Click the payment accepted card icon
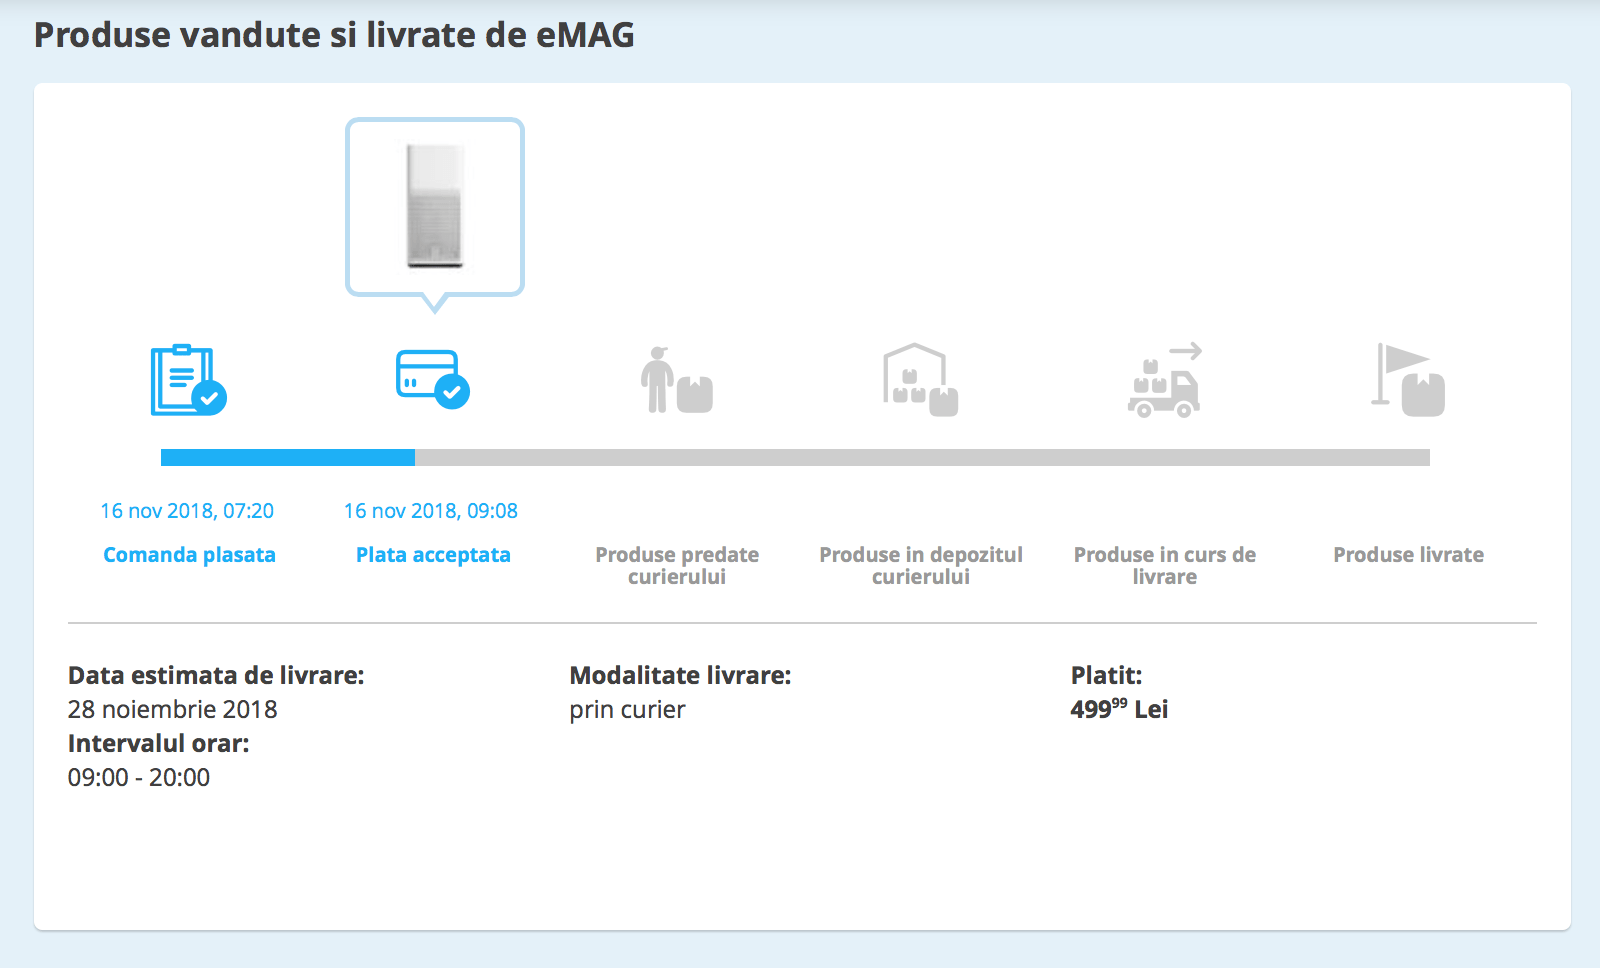 tap(433, 379)
